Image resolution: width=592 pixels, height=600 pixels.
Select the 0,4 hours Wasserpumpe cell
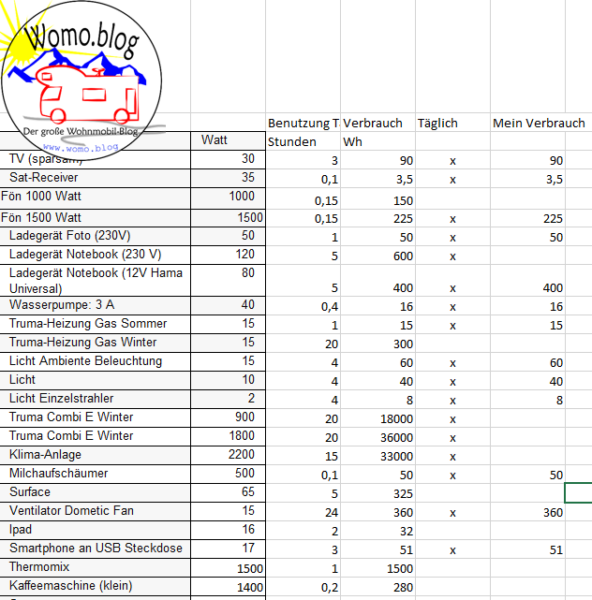click(x=303, y=306)
